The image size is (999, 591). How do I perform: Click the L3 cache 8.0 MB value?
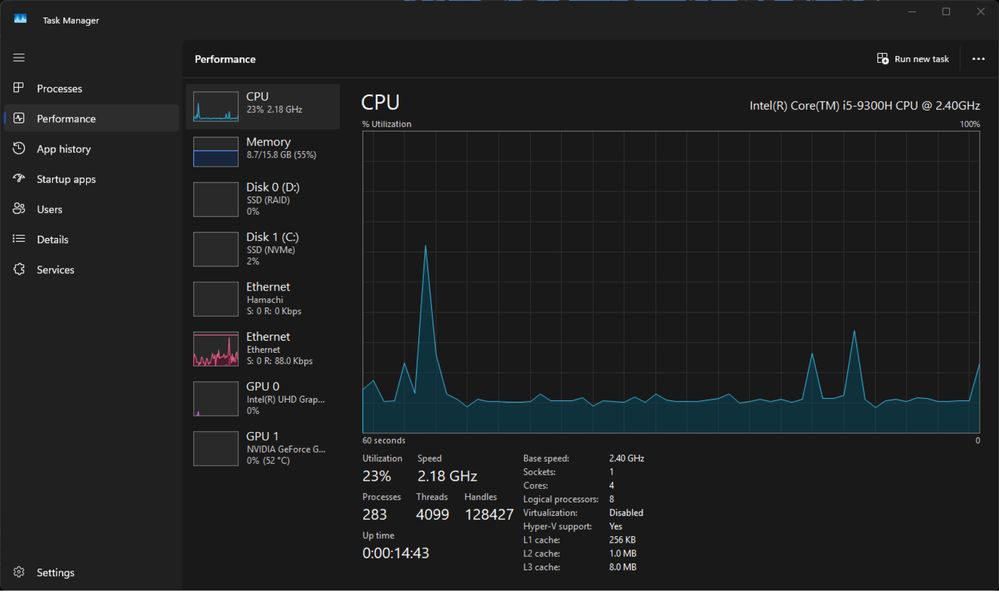tap(622, 567)
